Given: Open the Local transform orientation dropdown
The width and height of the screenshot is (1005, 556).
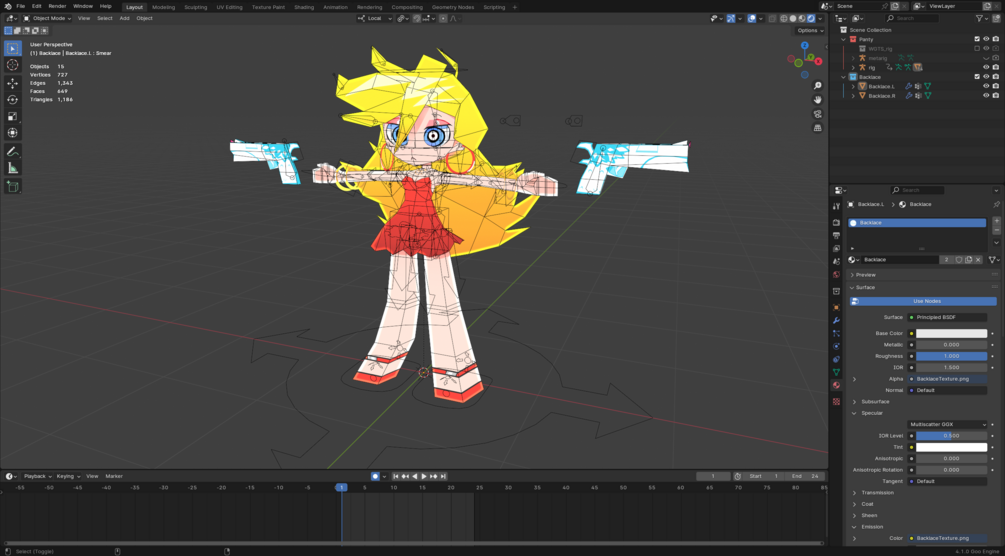Looking at the screenshot, I should [x=374, y=18].
